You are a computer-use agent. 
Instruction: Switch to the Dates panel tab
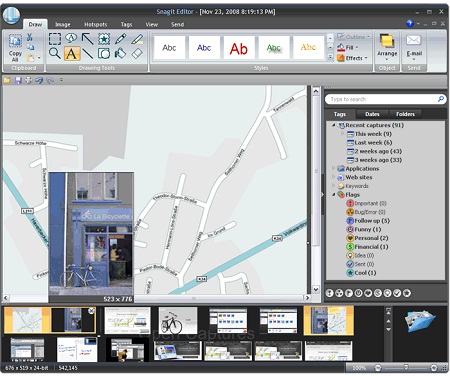(372, 114)
